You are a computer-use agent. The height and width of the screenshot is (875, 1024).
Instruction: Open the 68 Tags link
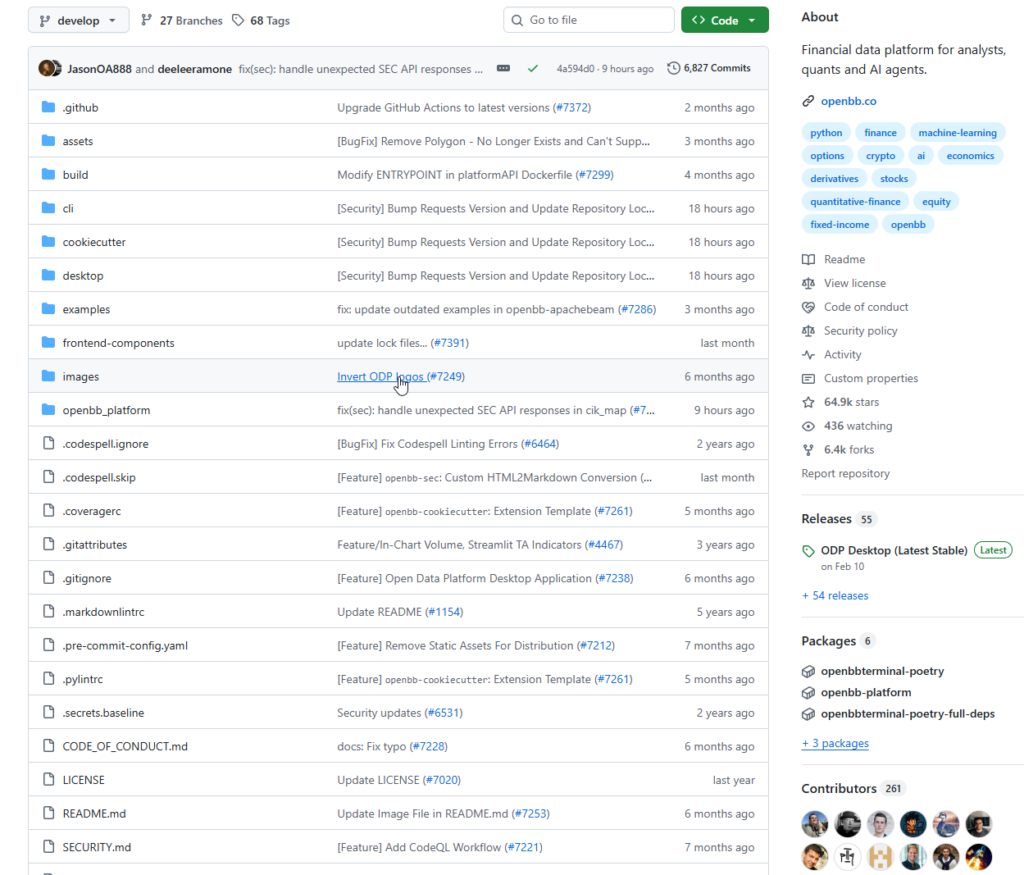[x=260, y=20]
